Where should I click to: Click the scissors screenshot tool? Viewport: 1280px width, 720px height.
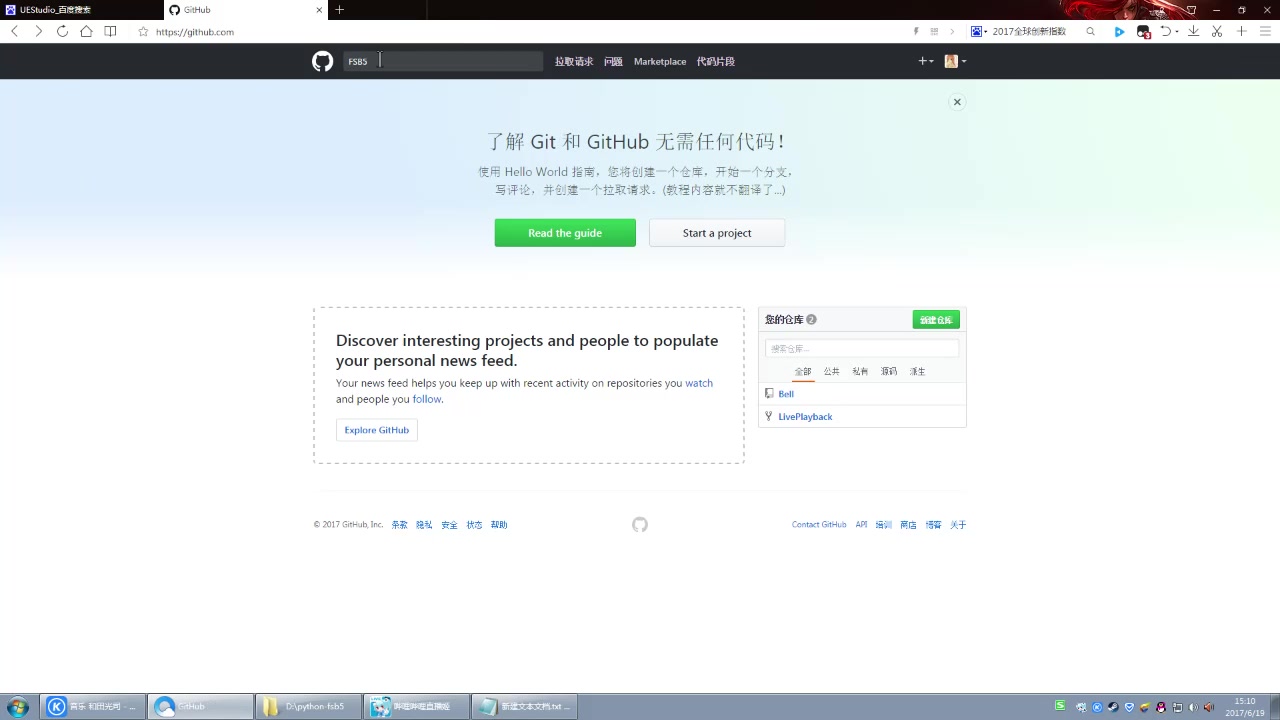click(x=1217, y=32)
